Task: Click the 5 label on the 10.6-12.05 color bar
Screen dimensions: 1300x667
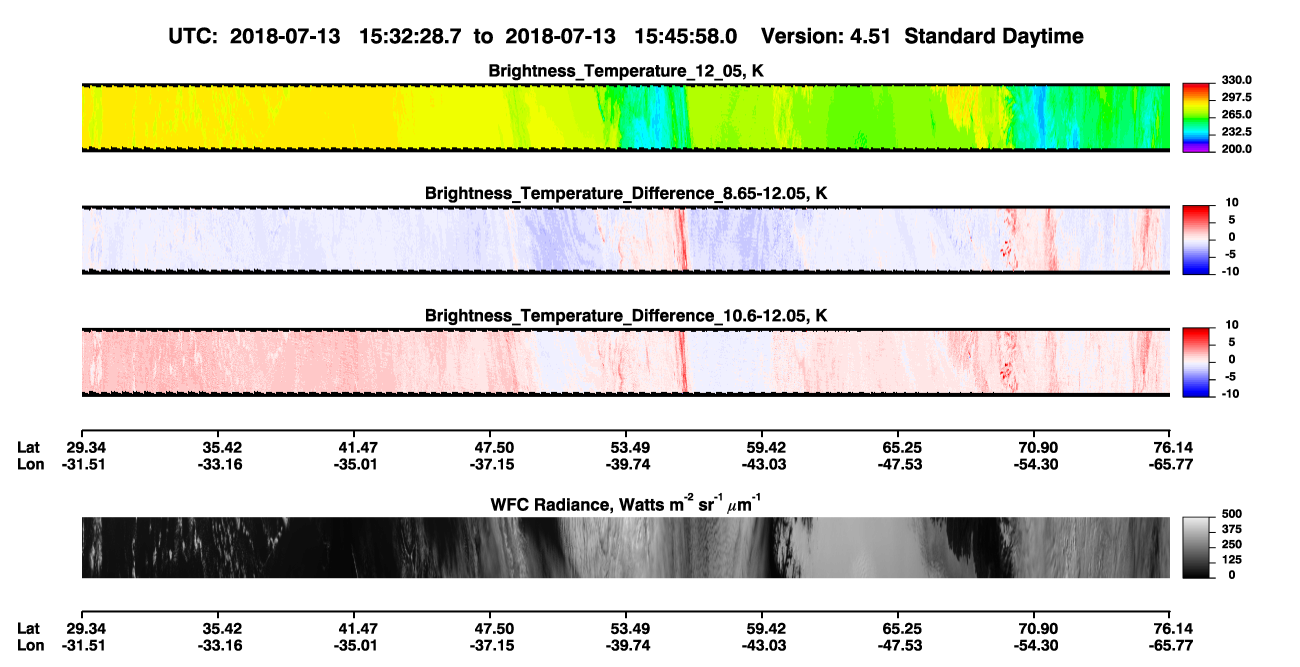Action: pyautogui.click(x=1233, y=342)
